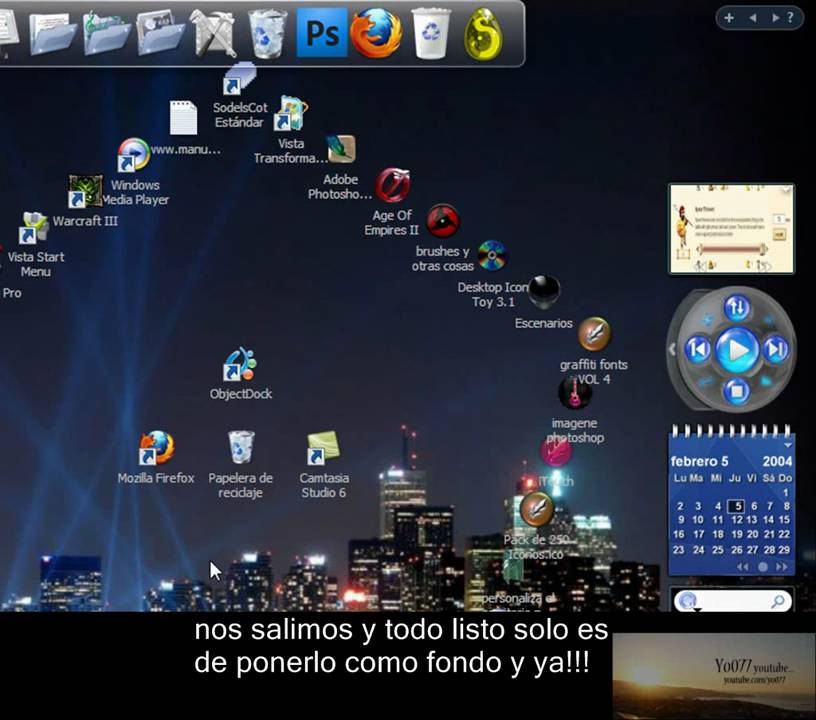816x720 pixels.
Task: Select day 14 in the calendar
Action: tap(768, 520)
